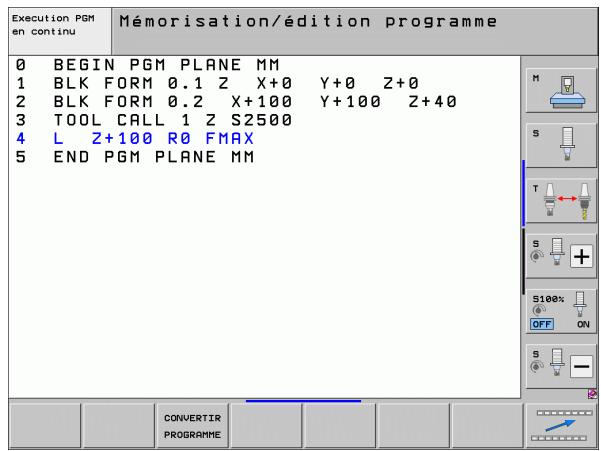Image resolution: width=601 pixels, height=451 pixels.
Task: Click the S spindle soft key icon
Action: (561, 146)
